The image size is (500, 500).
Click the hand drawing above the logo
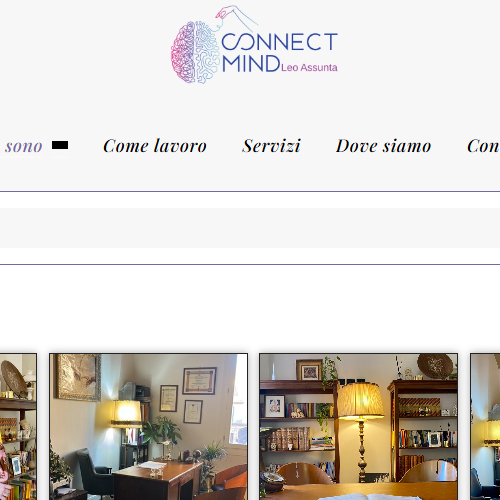click(236, 16)
